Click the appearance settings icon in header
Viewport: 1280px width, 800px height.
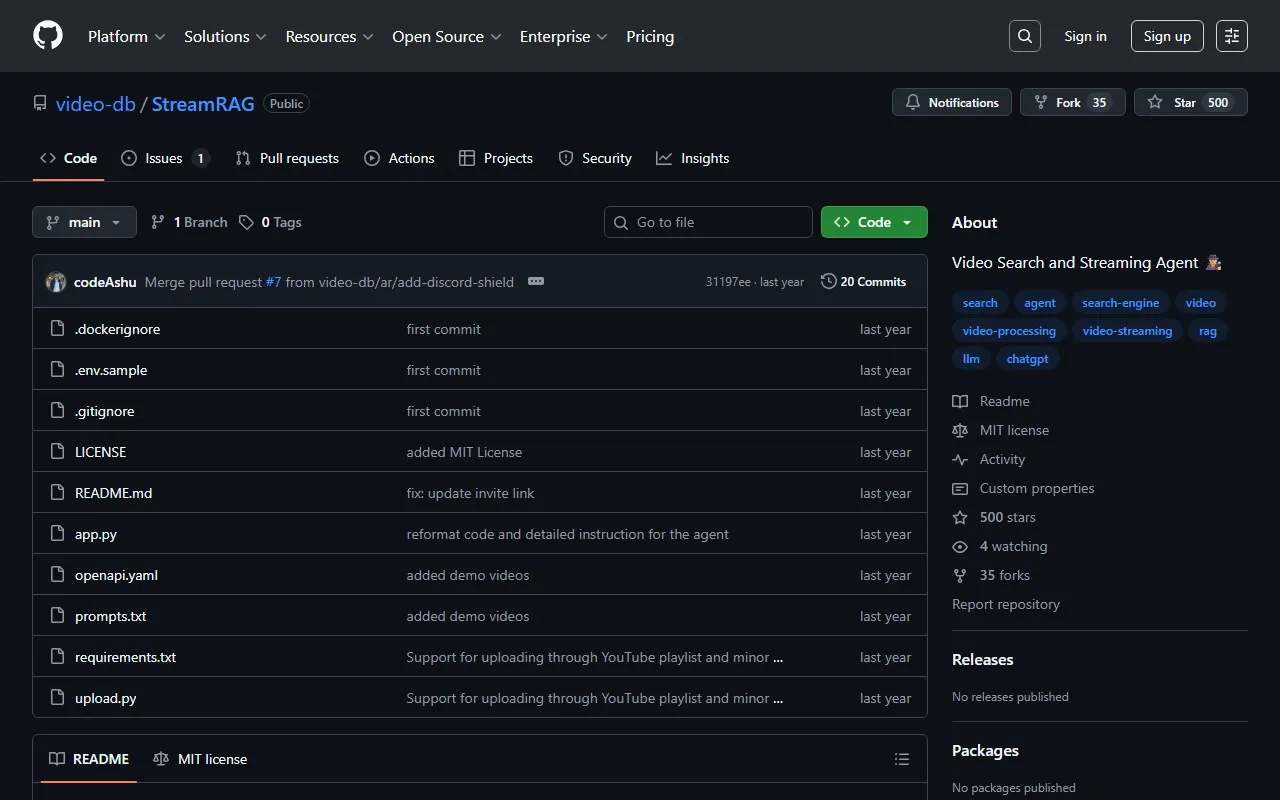tap(1232, 36)
